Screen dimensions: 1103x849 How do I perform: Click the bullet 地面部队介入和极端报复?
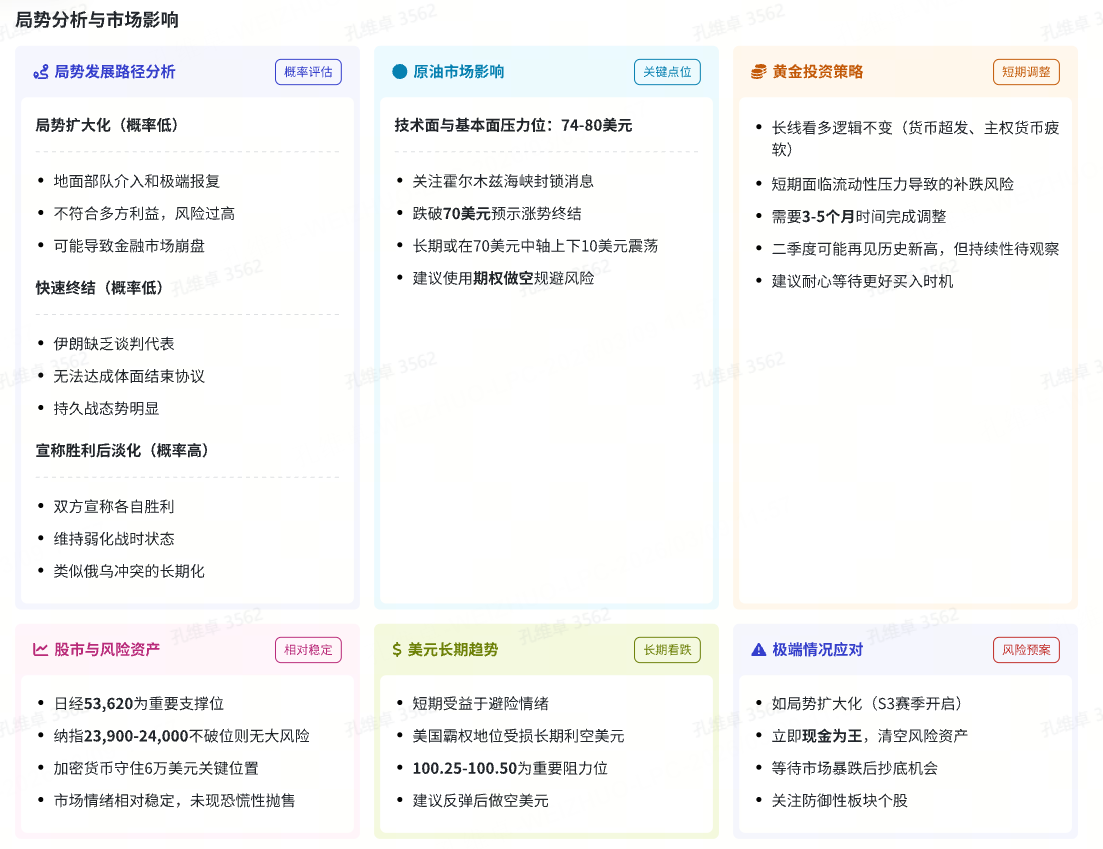point(136,181)
